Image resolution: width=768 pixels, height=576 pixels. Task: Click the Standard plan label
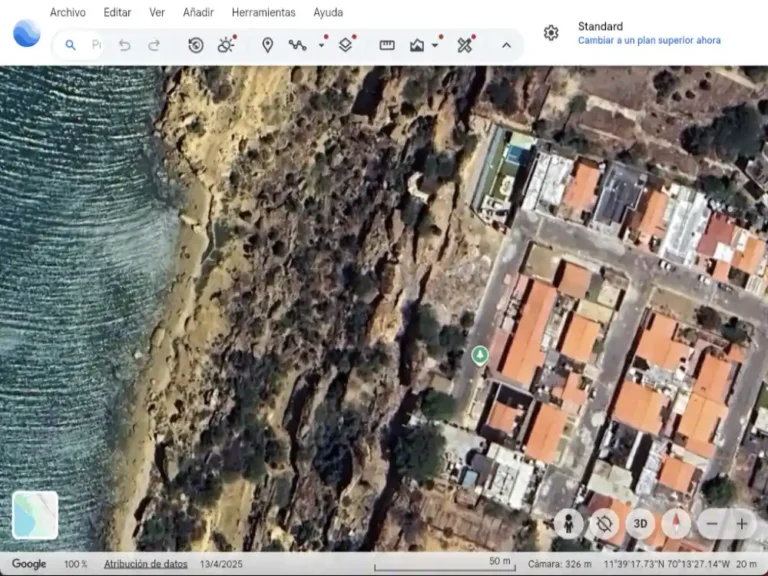pos(600,26)
